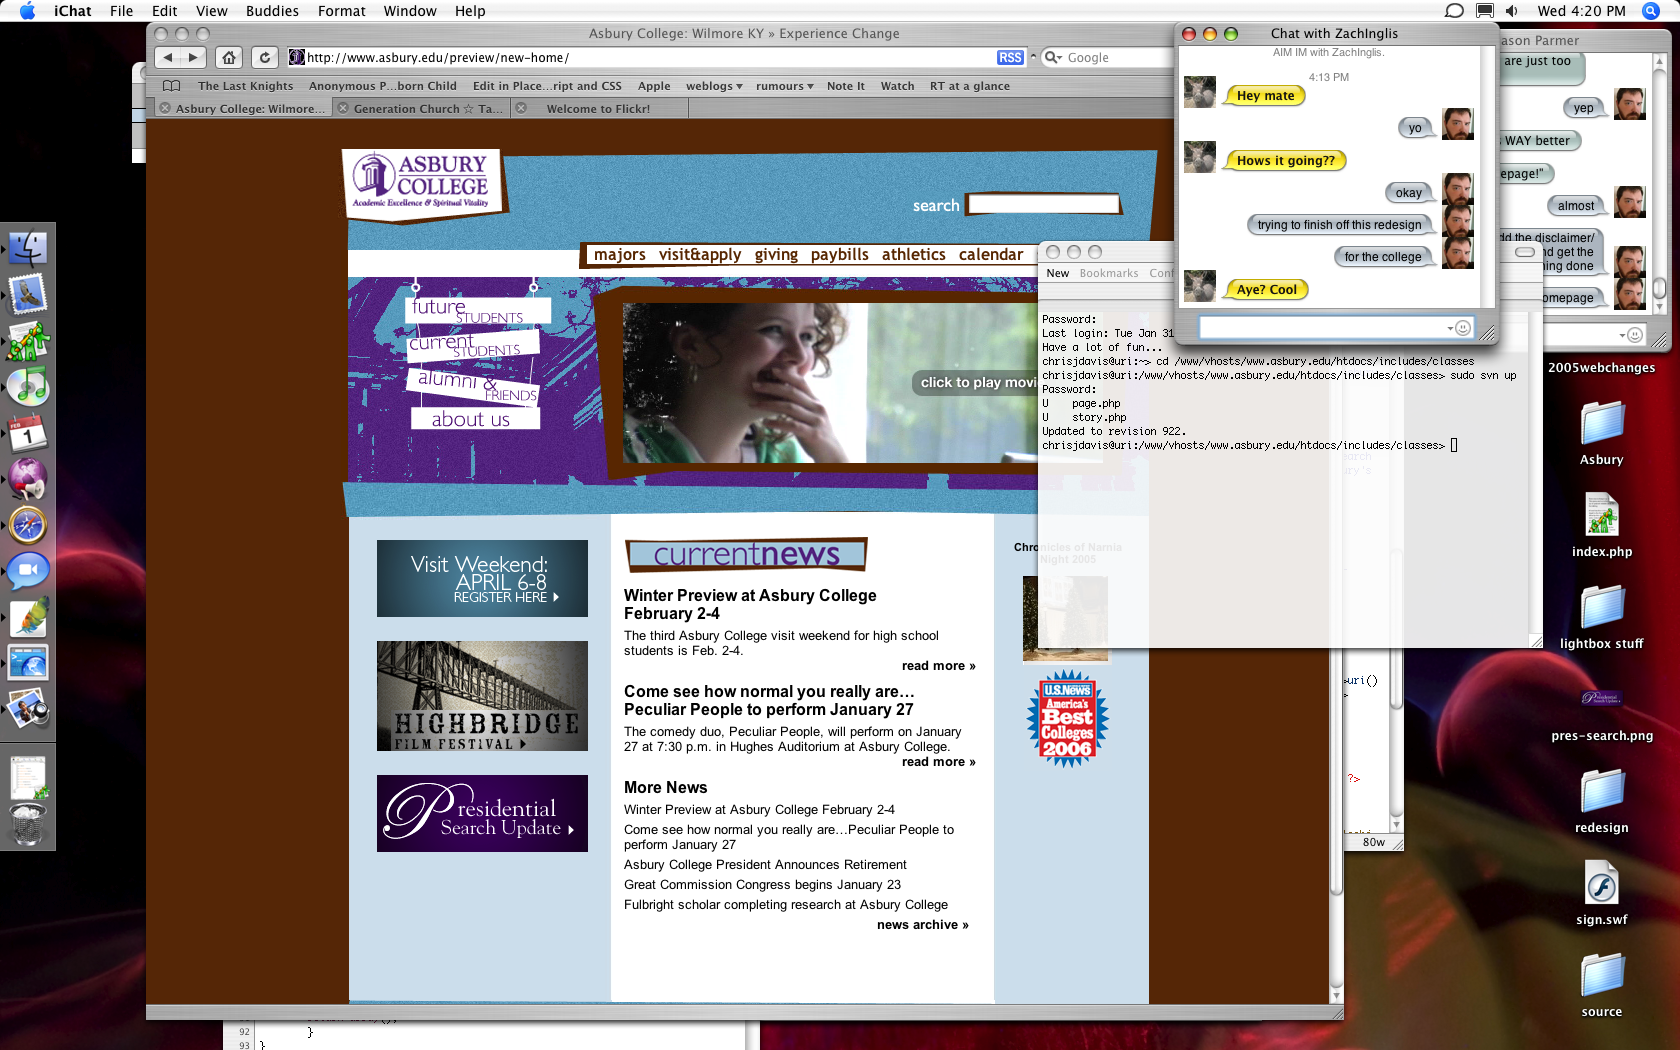Open iChat camera bubble in the Dock
Screen dimensions: 1680x1050
28,571
